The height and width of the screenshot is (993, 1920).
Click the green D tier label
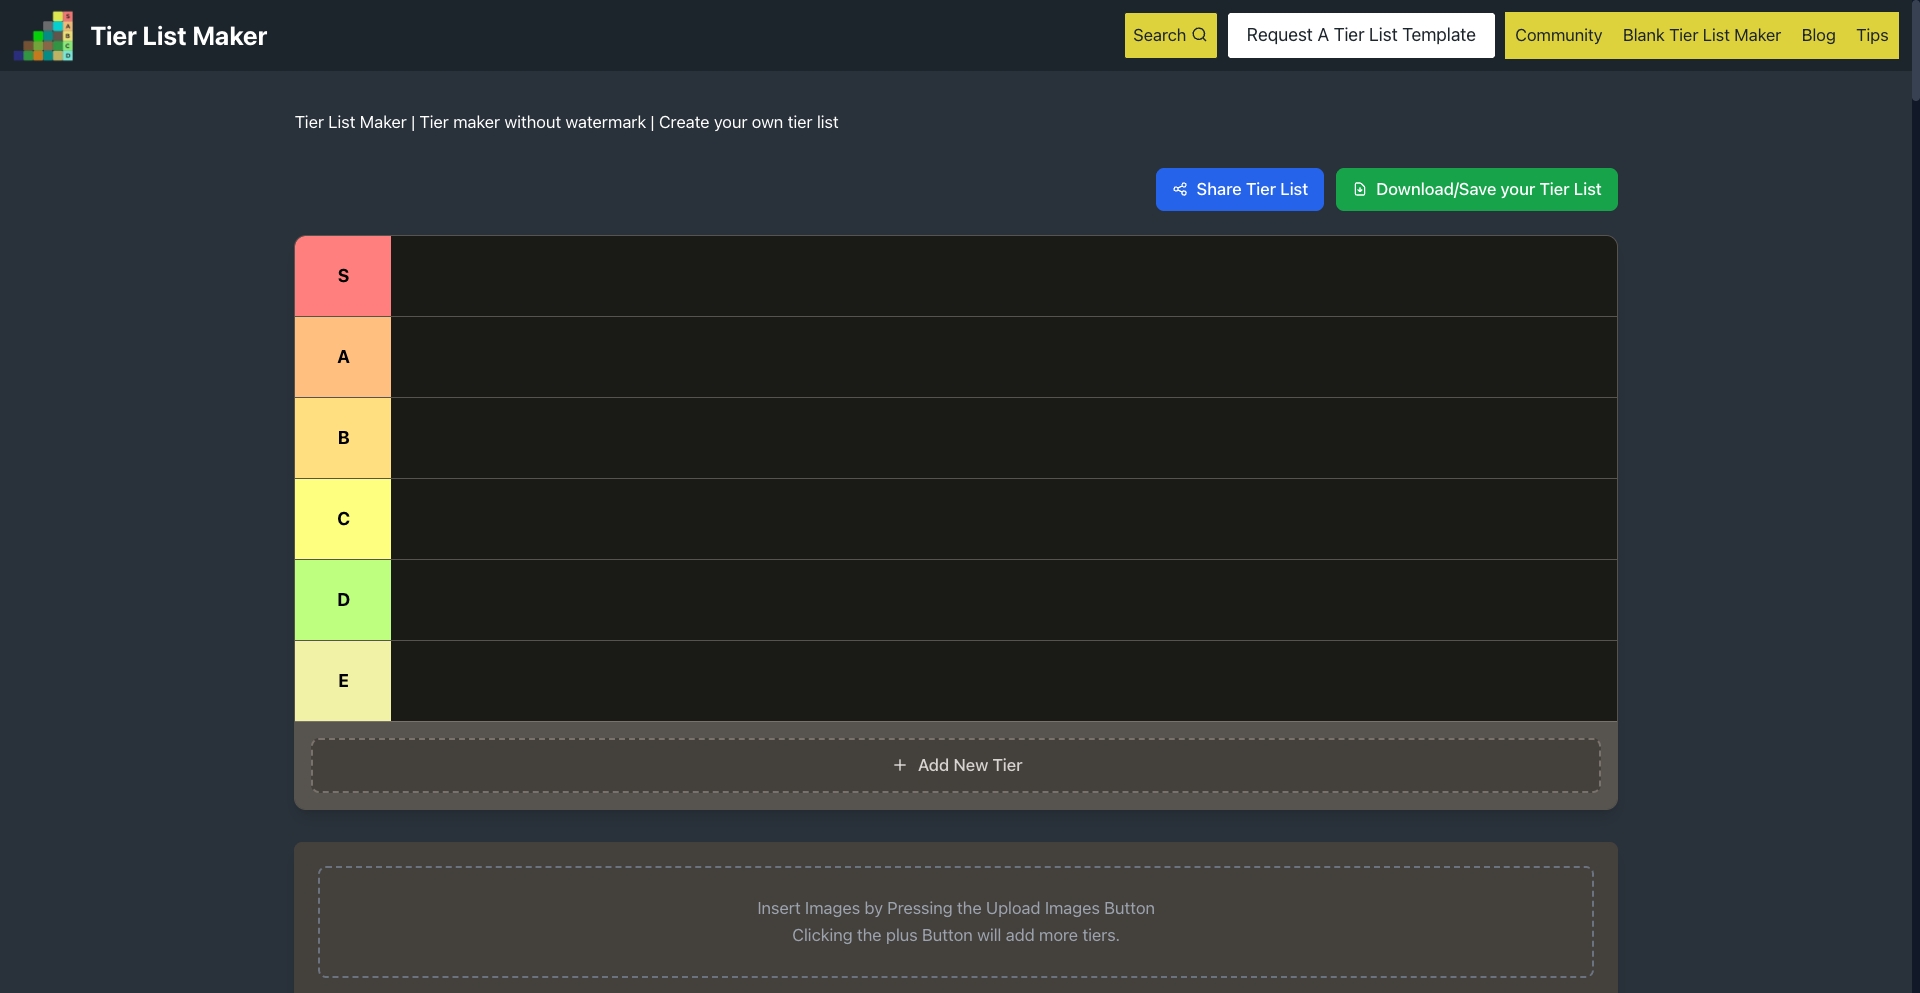pos(343,599)
